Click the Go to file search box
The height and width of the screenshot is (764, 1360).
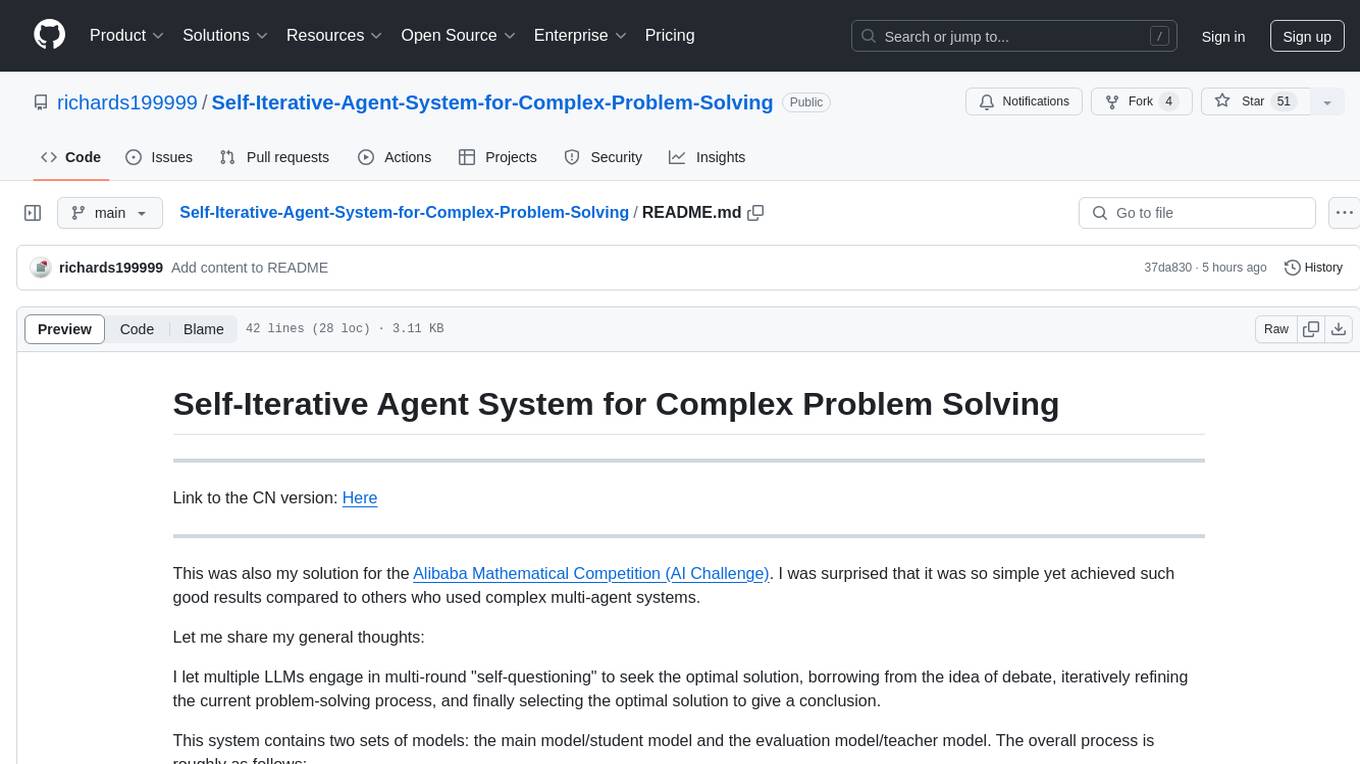(x=1197, y=213)
